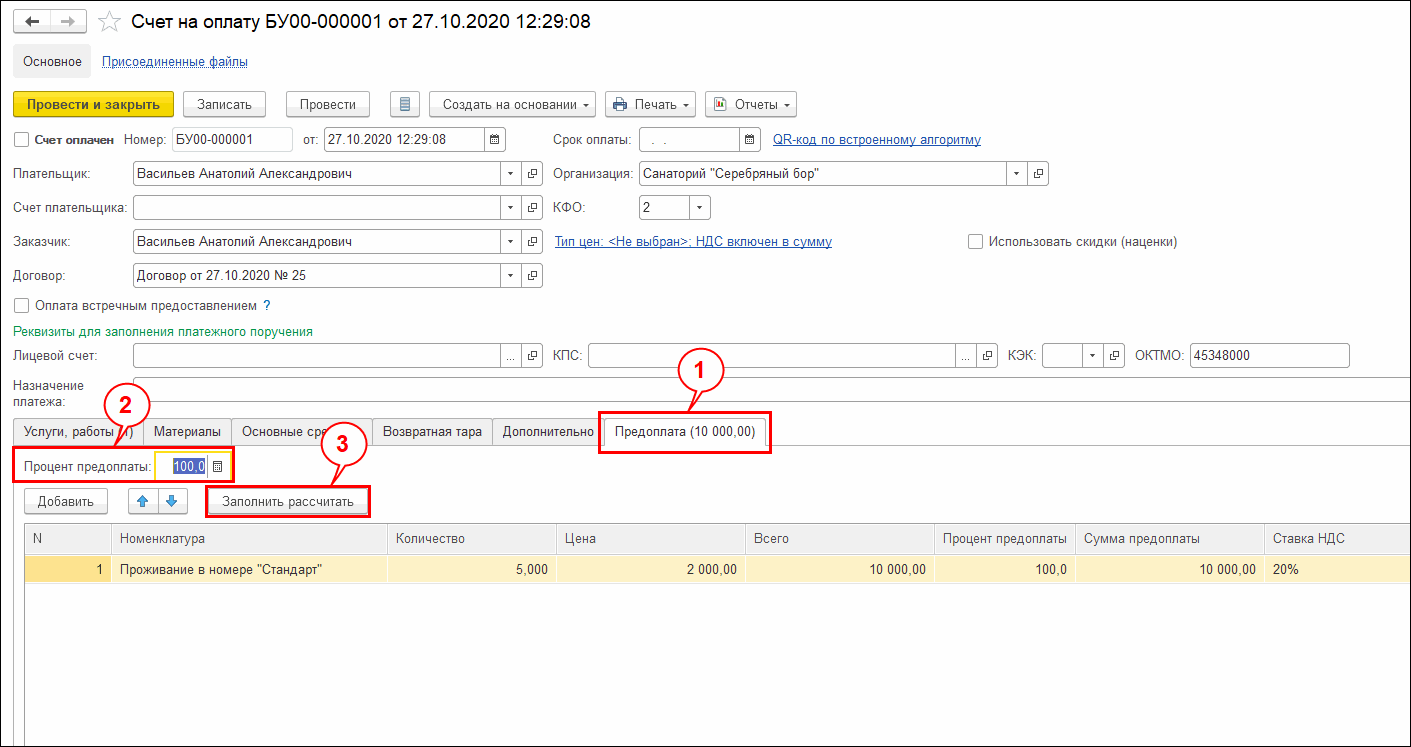Open Тип цен settings link

pos(693,242)
